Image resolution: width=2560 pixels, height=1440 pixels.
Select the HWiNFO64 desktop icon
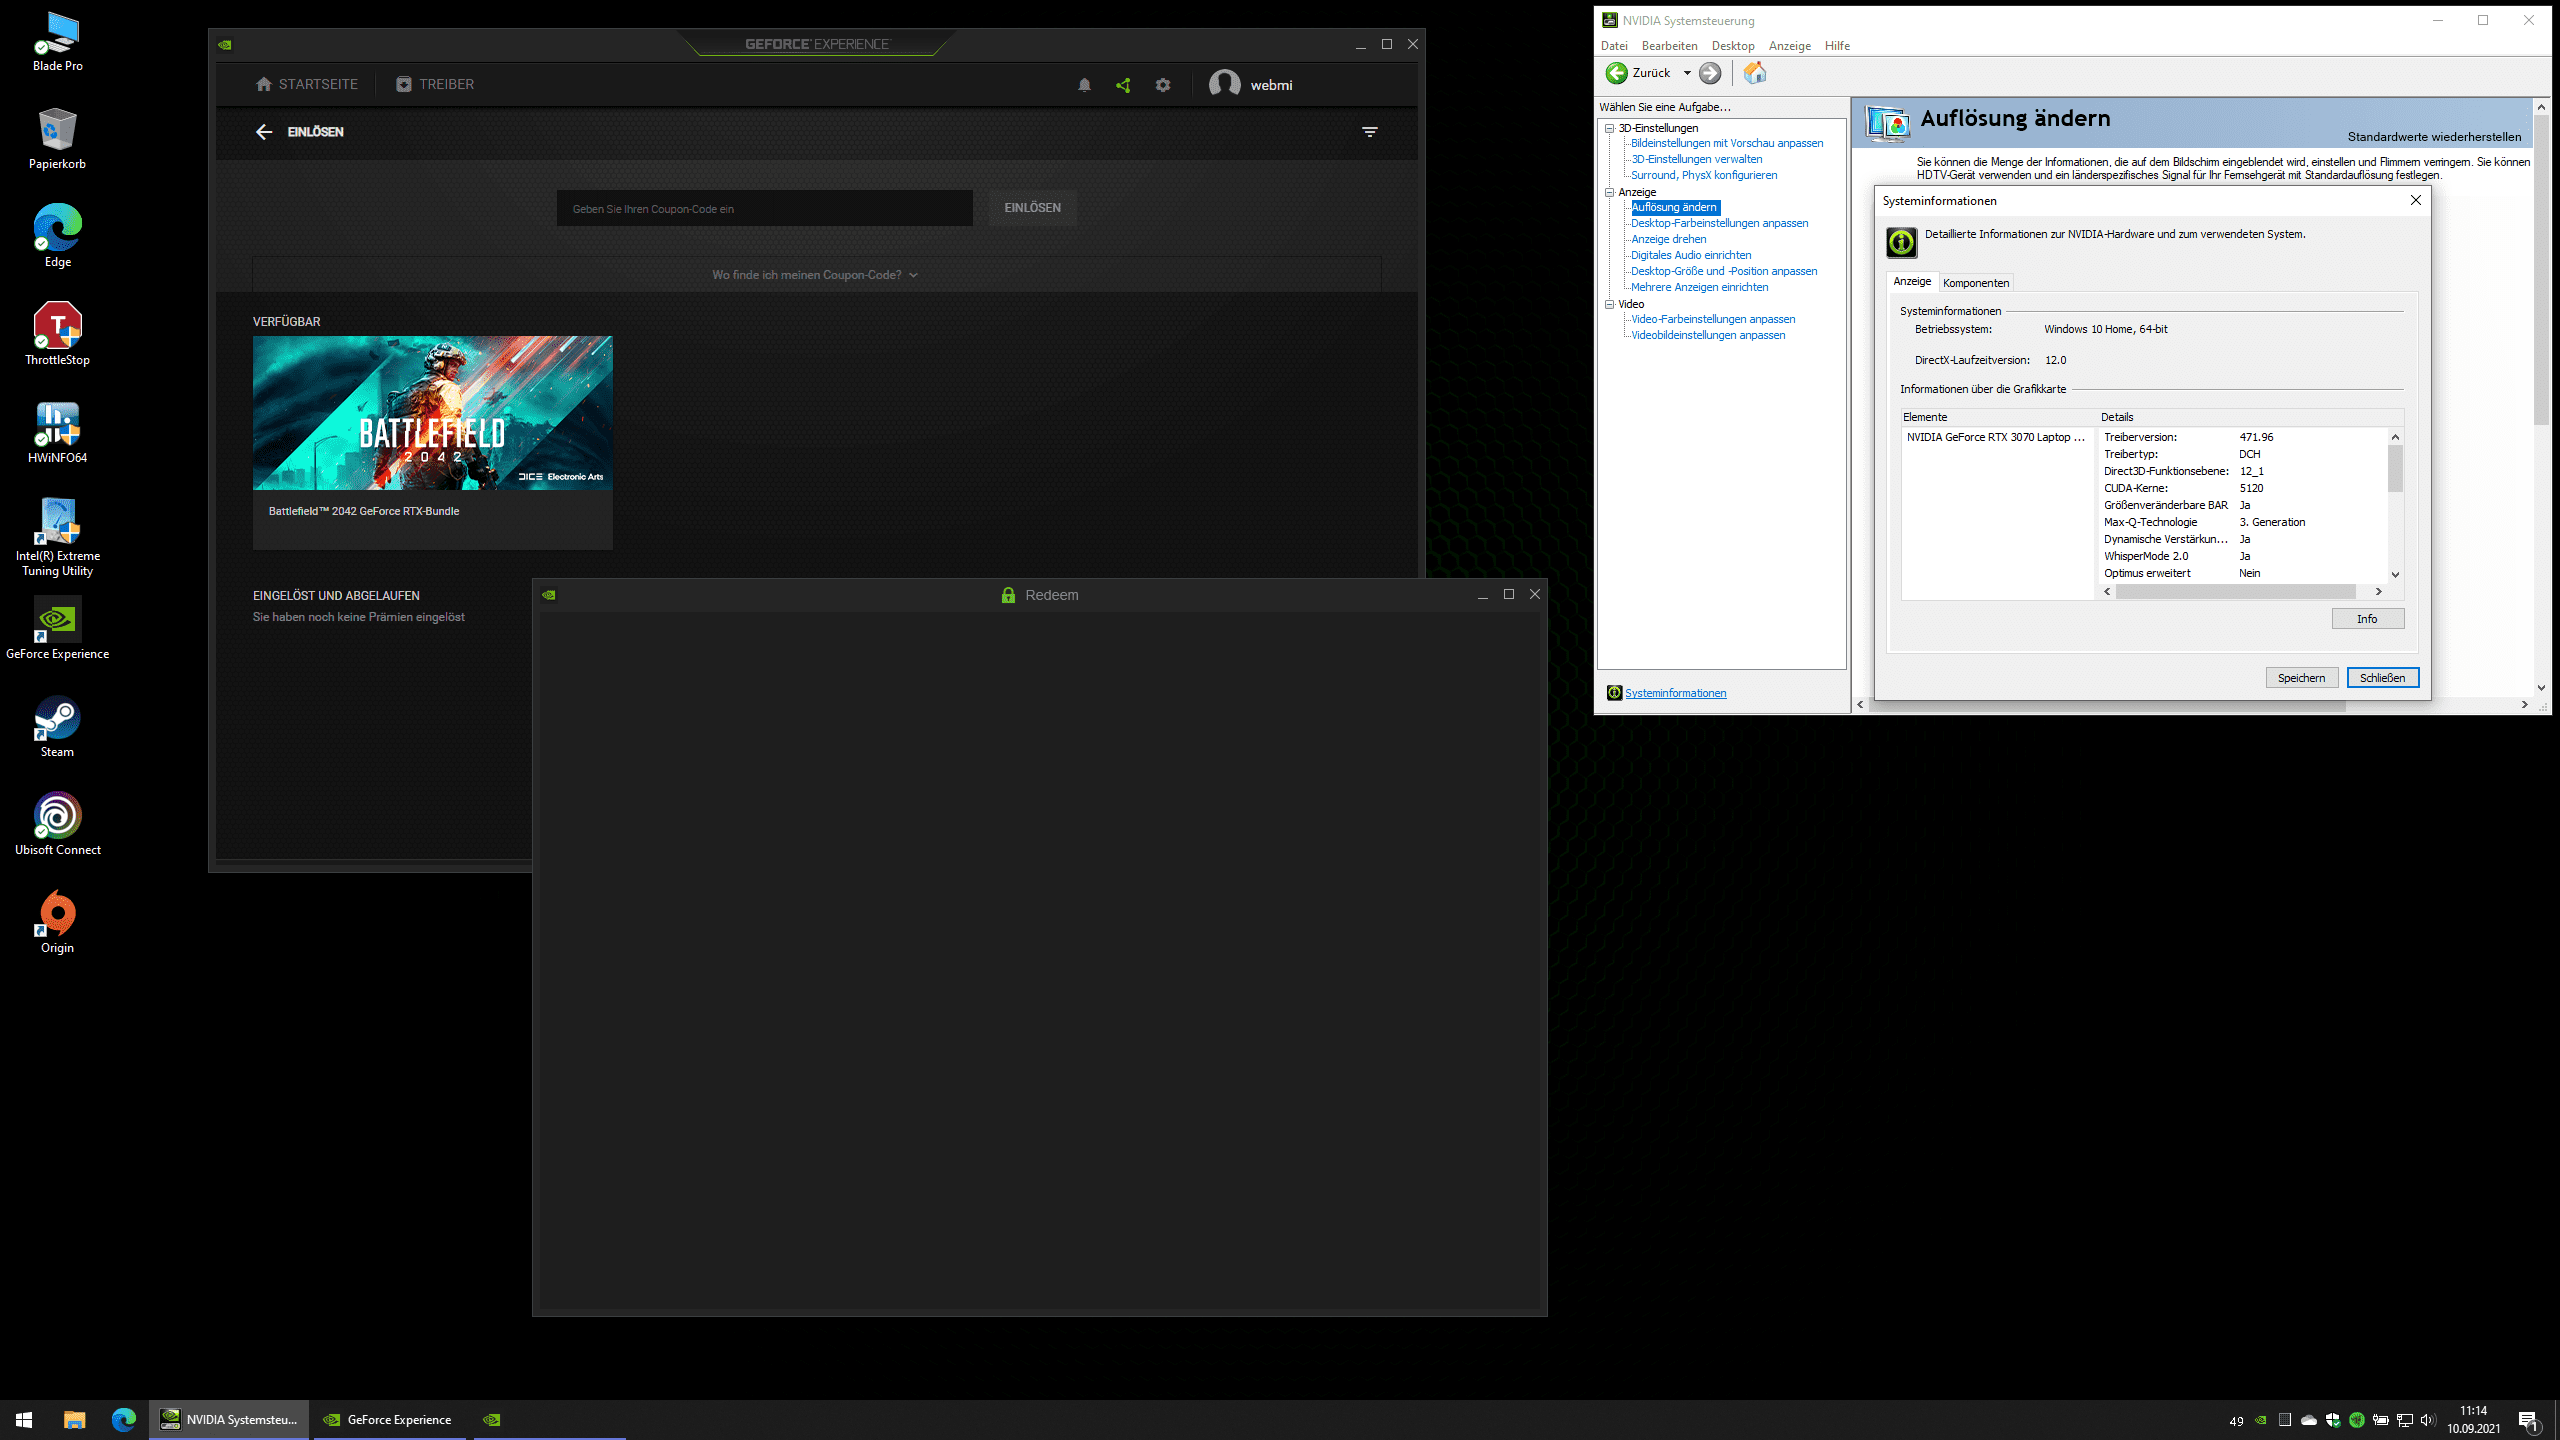57,433
